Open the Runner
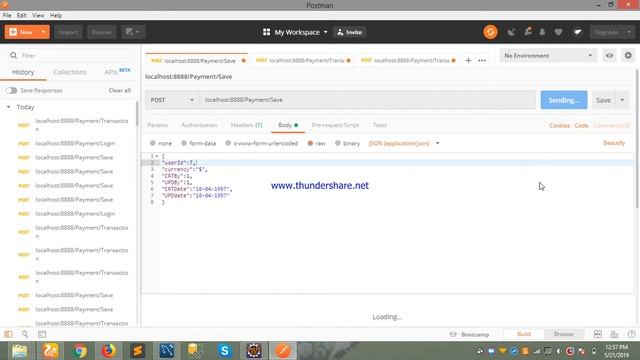The width and height of the screenshot is (640, 360). (x=102, y=32)
